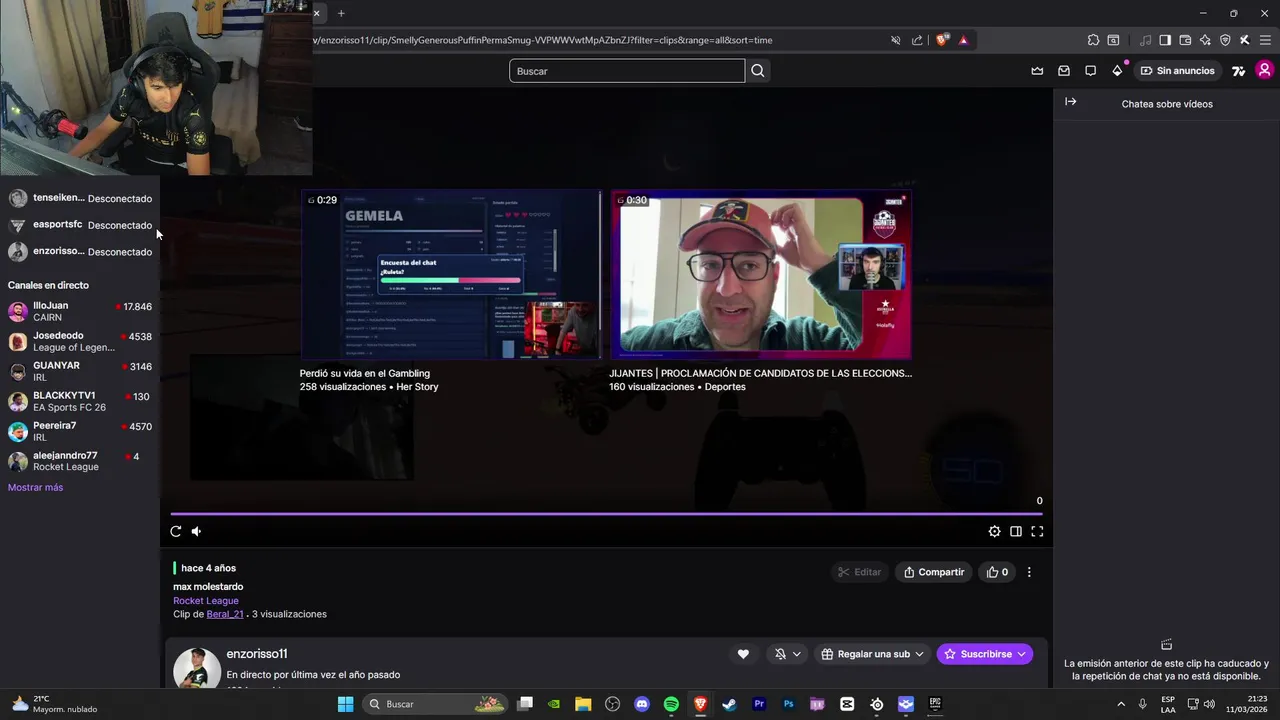This screenshot has width=1280, height=720.
Task: Open the ESP LAA language selector
Action: pyautogui.click(x=1168, y=704)
